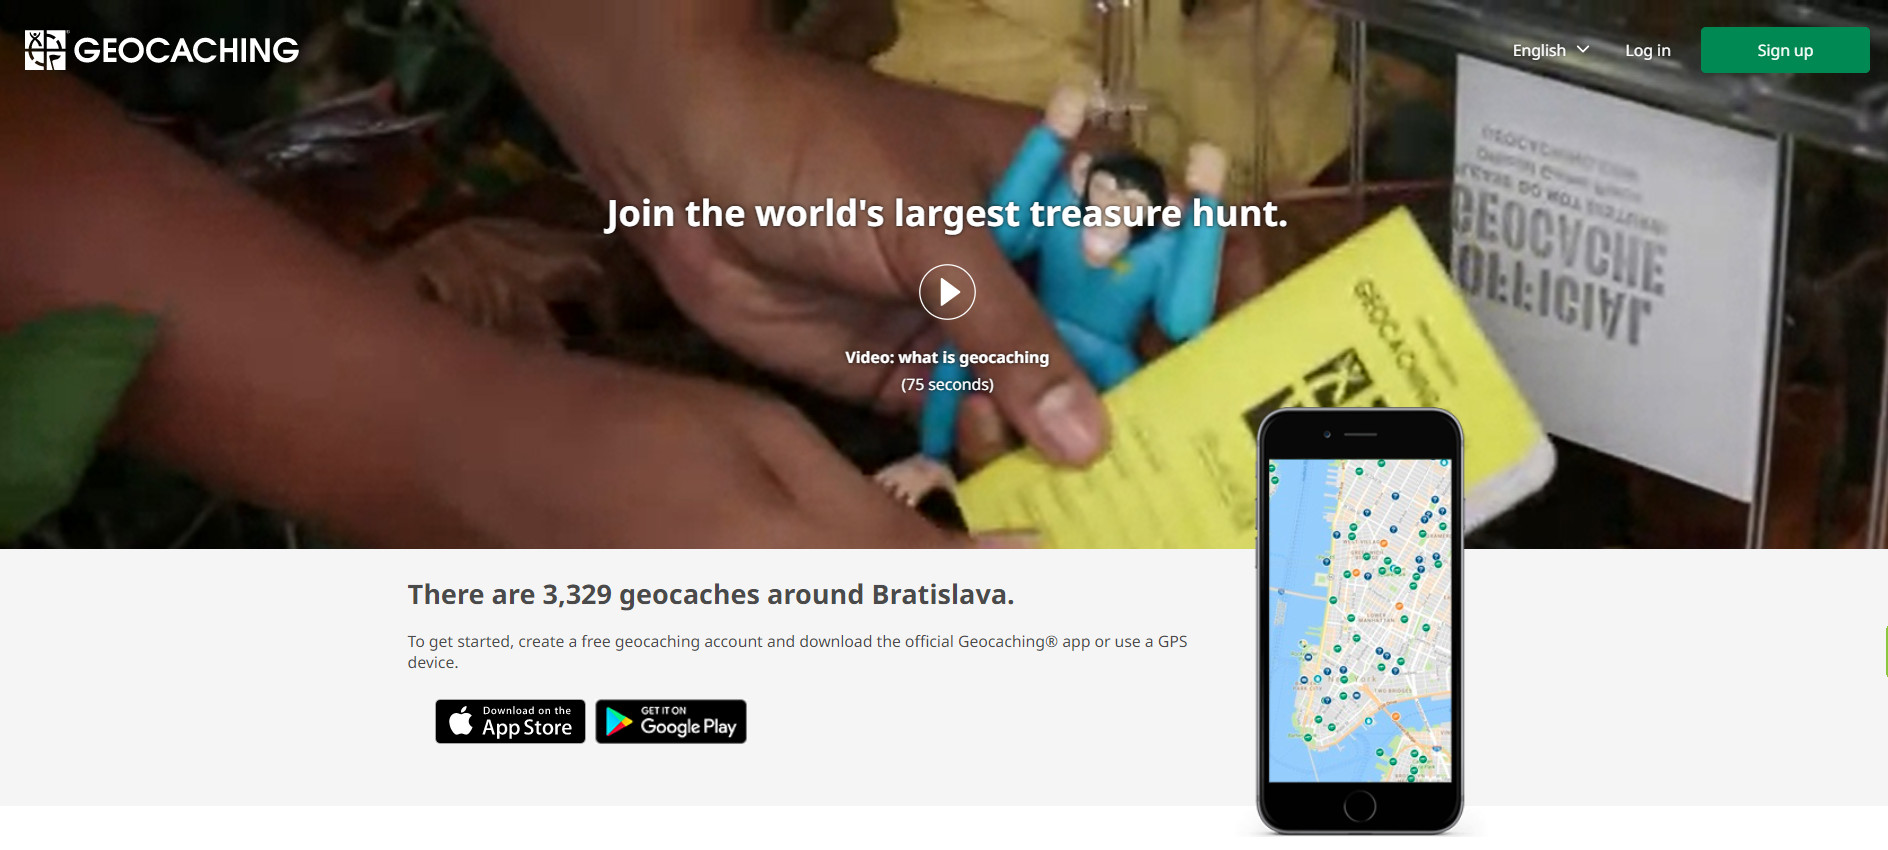
Task: Click the (75 seconds) label
Action: click(947, 384)
